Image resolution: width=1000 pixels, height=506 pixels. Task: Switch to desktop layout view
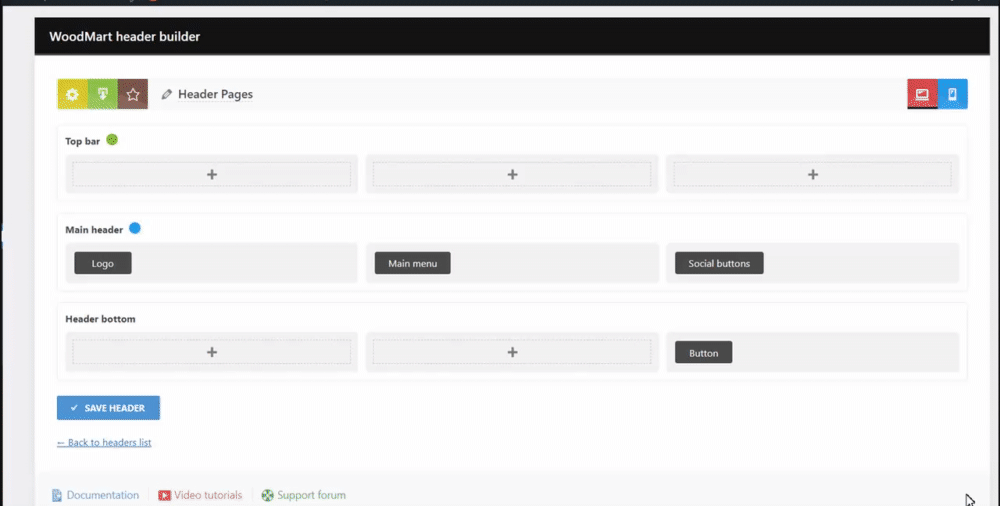click(x=922, y=94)
